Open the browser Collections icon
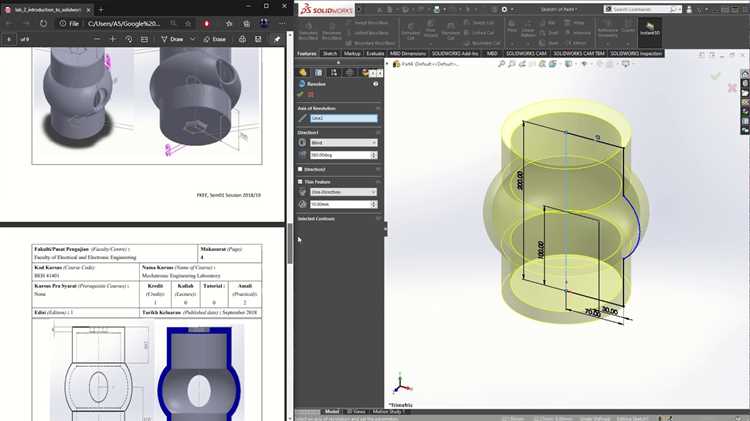Image resolution: width=750 pixels, height=421 pixels. 246,23
